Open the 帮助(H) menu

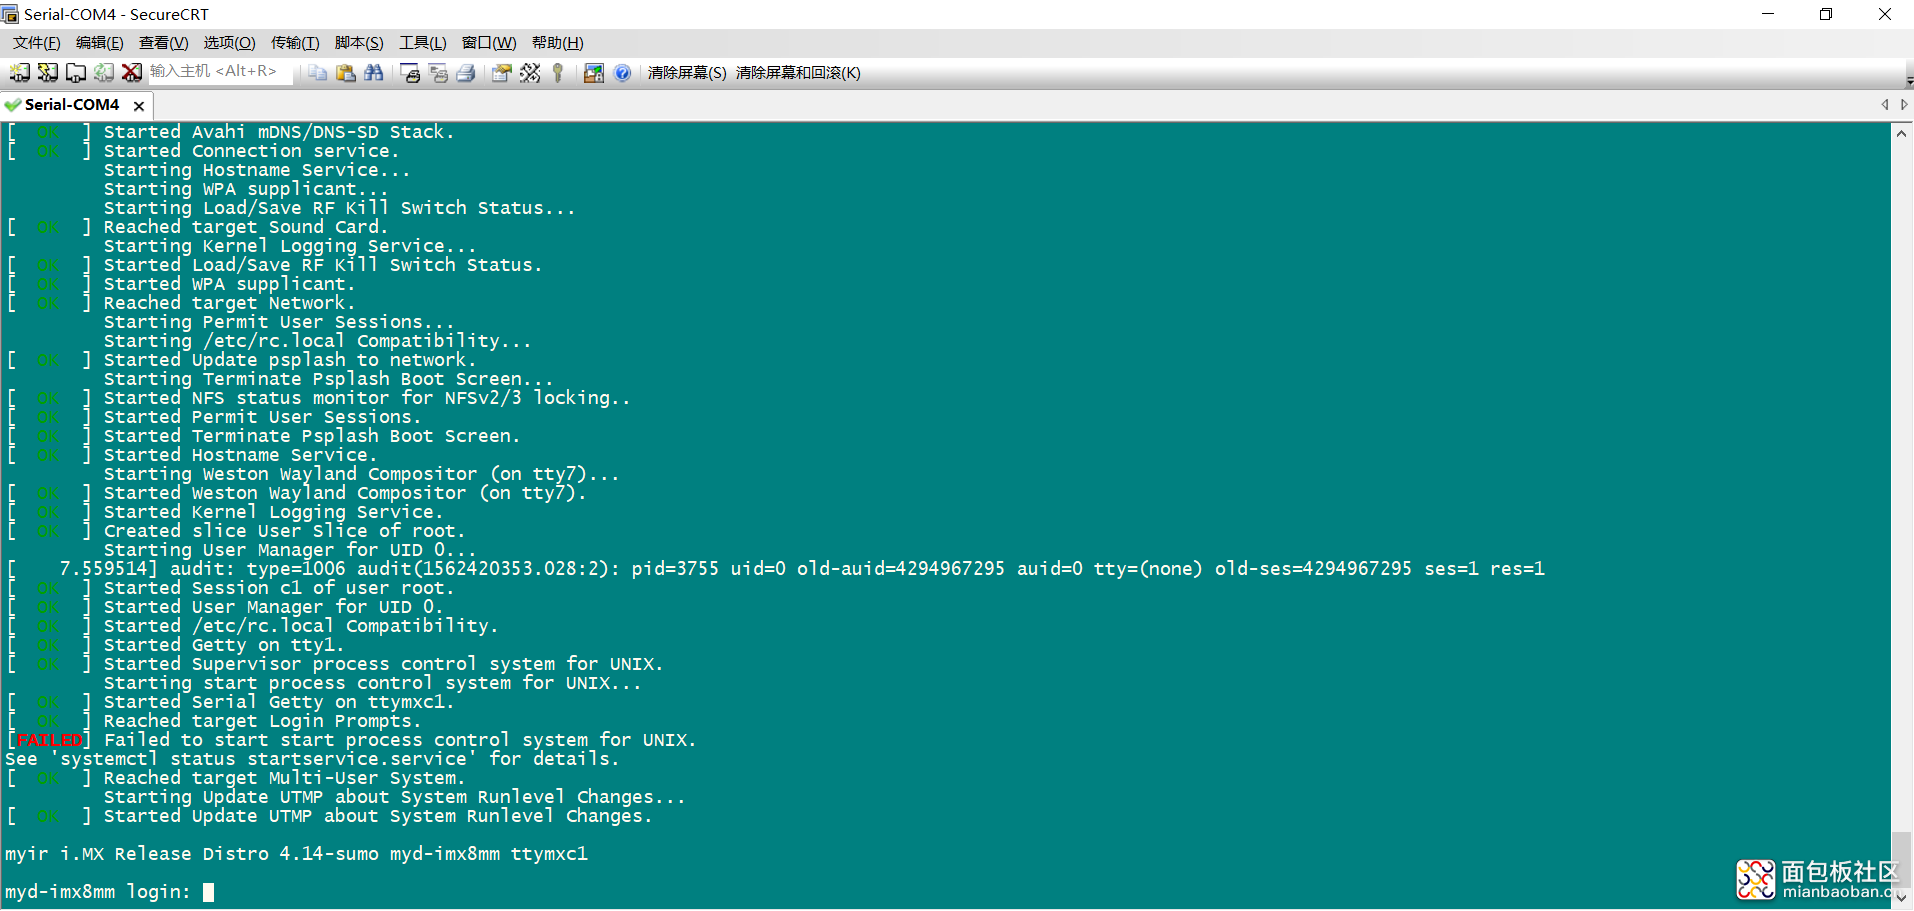tap(558, 43)
